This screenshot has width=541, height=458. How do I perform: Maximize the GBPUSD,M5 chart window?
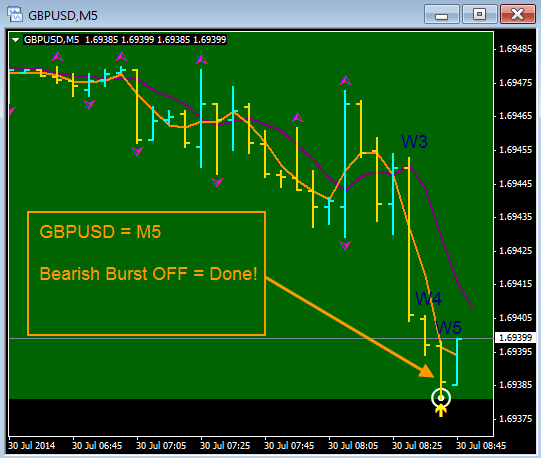point(480,14)
